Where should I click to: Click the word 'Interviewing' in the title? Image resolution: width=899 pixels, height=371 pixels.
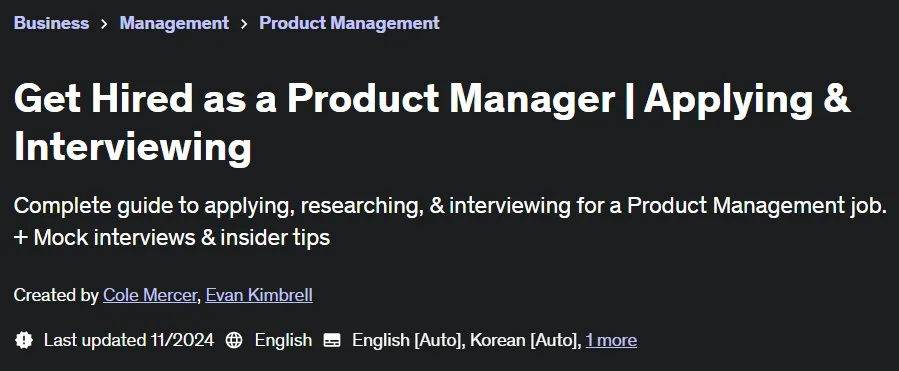coord(132,148)
